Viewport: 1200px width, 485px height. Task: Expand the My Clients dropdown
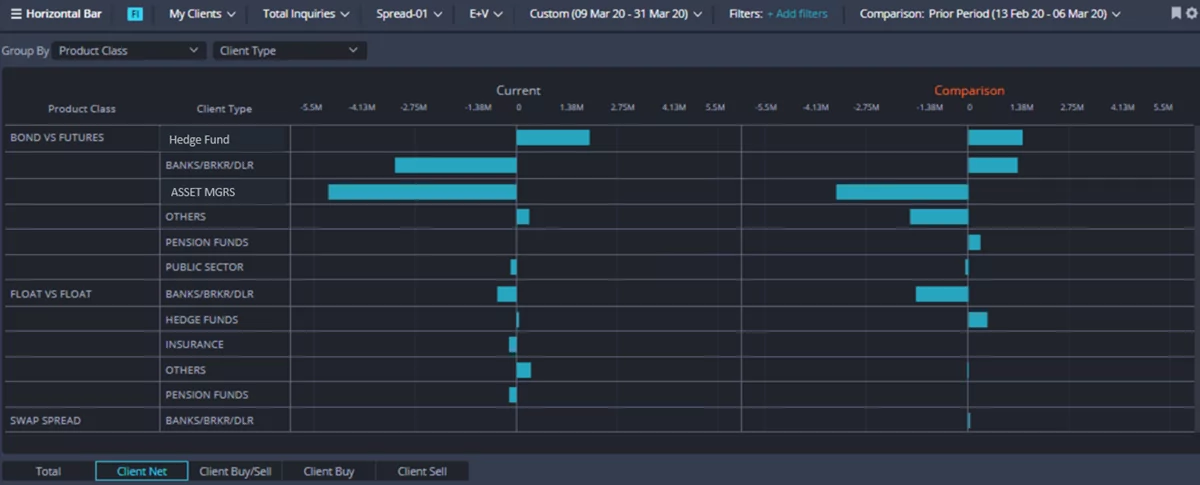pyautogui.click(x=202, y=14)
